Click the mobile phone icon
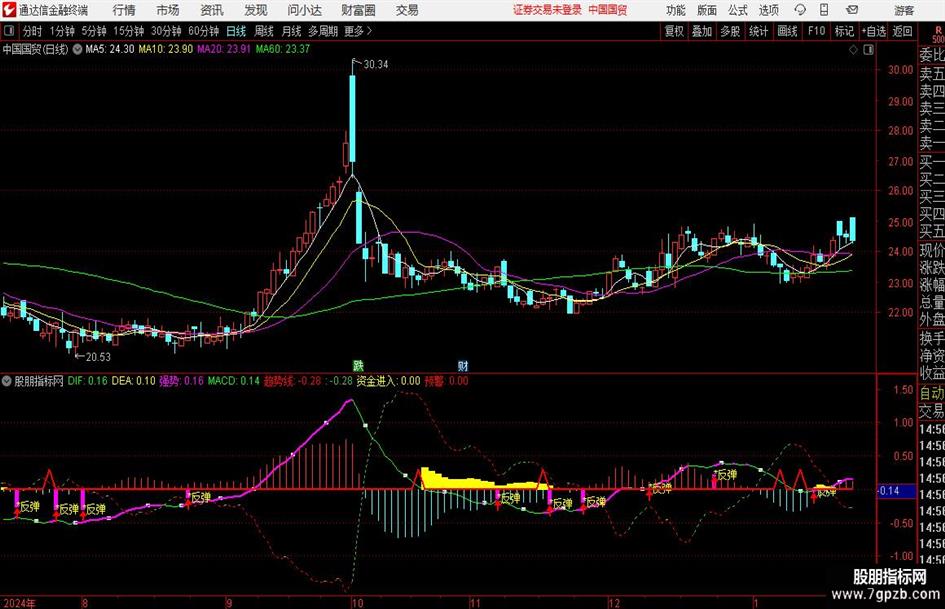945x609 pixels. (824, 10)
